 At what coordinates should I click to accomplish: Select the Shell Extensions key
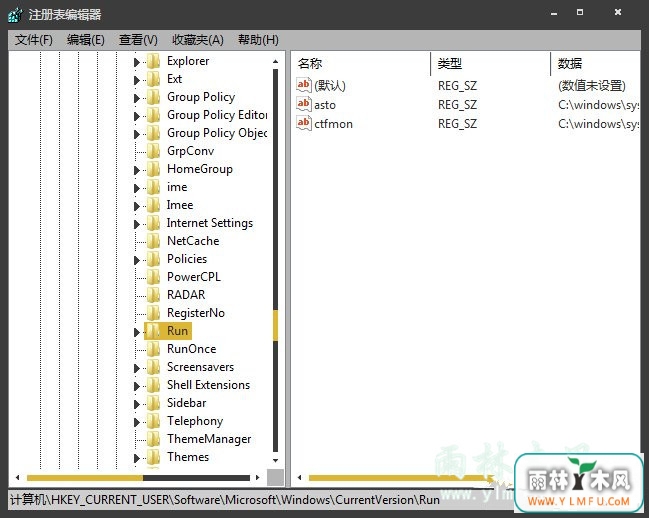pyautogui.click(x=208, y=385)
